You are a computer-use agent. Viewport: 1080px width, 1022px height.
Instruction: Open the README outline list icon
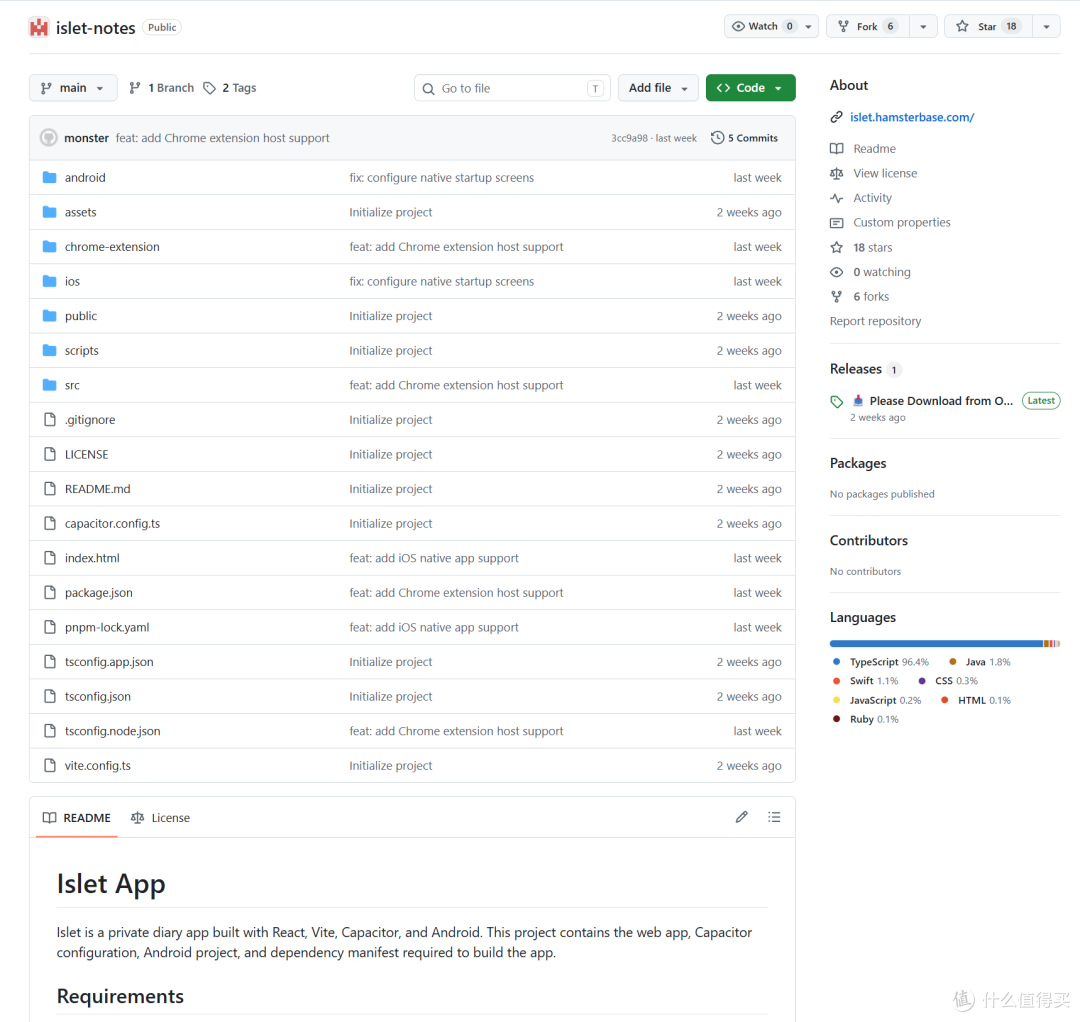coord(774,817)
